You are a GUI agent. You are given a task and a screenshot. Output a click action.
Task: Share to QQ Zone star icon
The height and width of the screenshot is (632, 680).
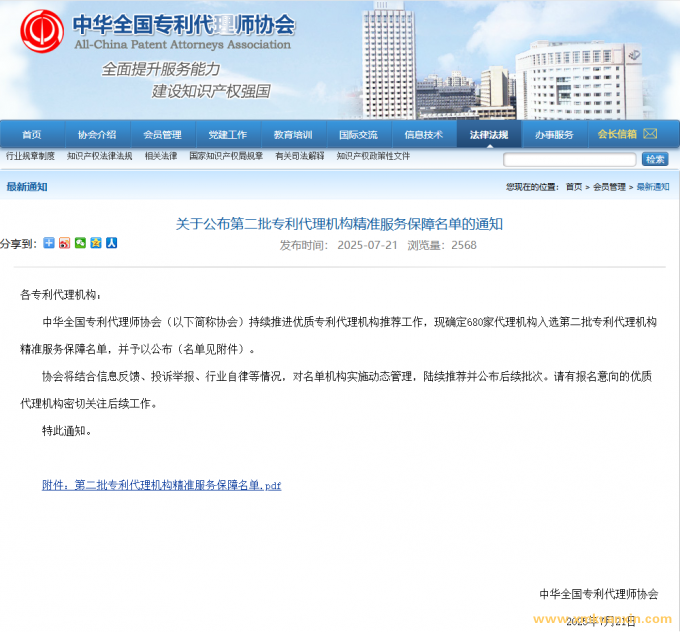[96, 243]
